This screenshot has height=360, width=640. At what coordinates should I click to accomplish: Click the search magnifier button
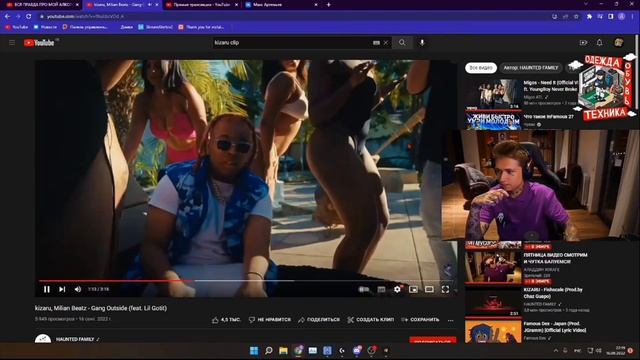click(402, 42)
